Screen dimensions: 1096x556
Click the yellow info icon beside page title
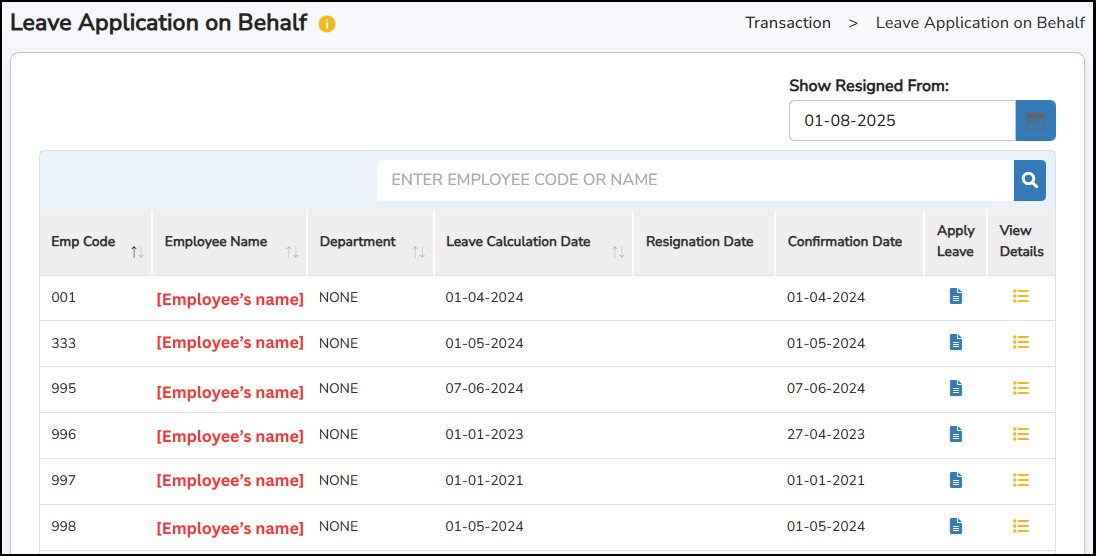(327, 24)
